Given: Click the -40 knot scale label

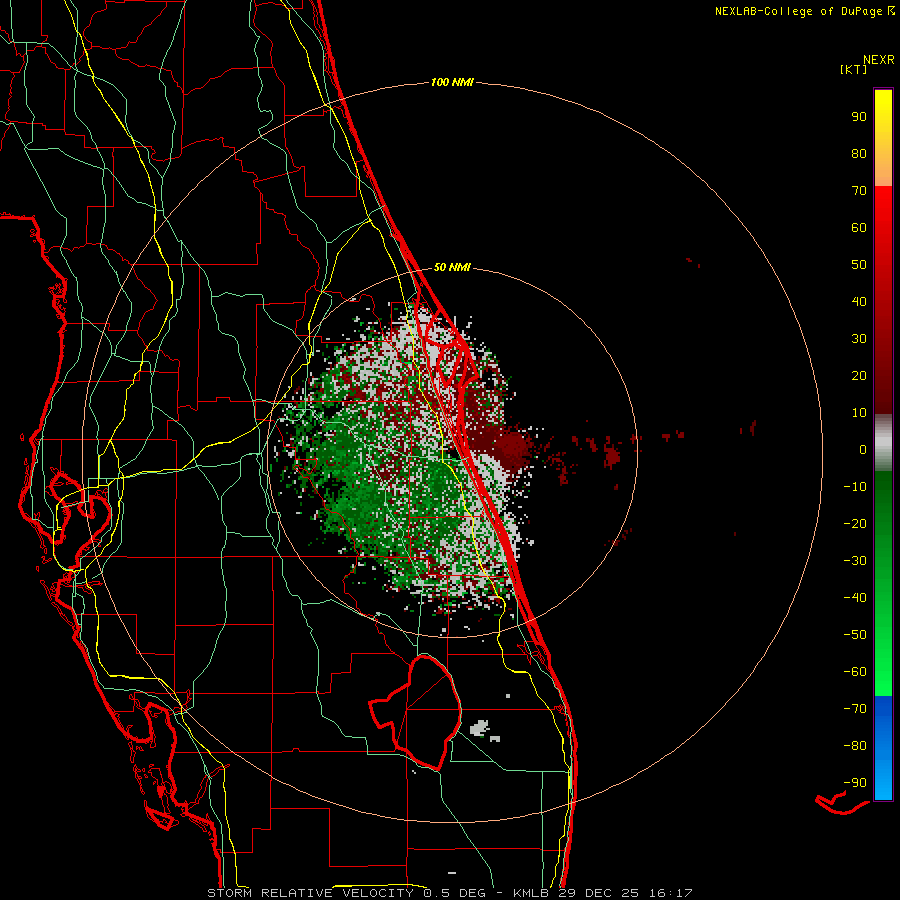Looking at the screenshot, I should tap(855, 598).
